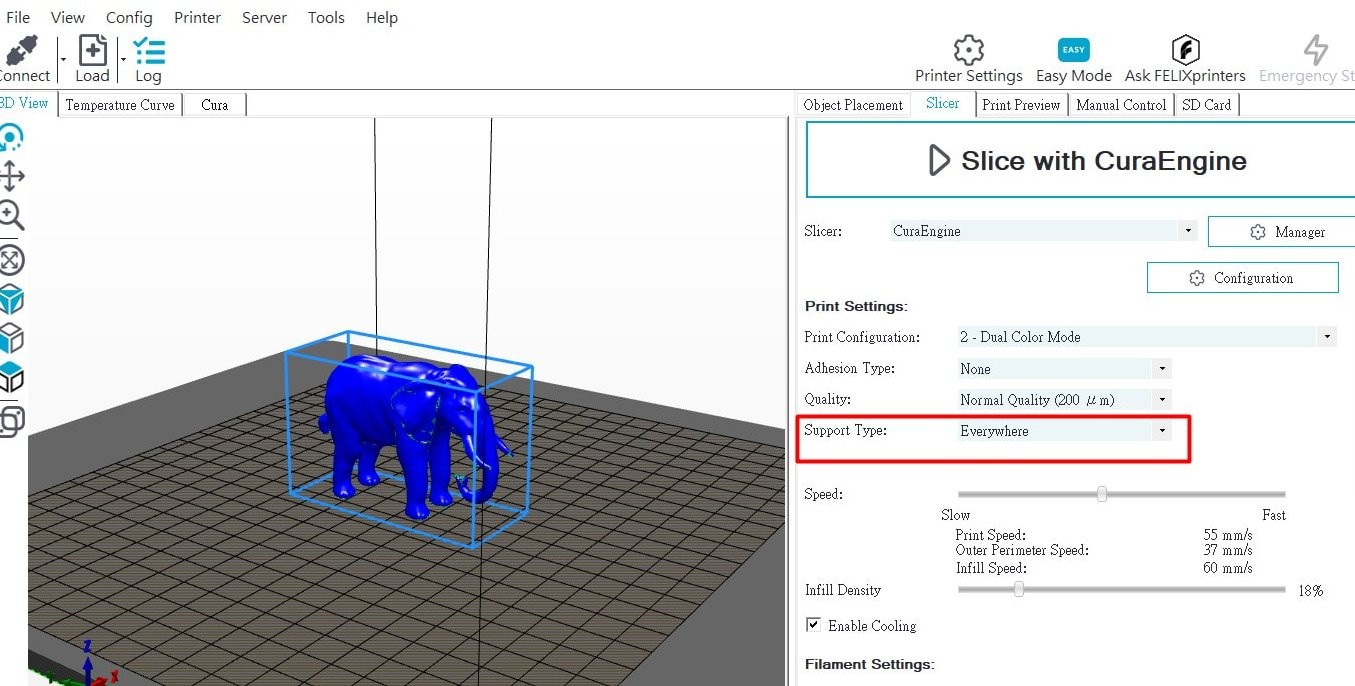Select the Slicer tab
This screenshot has width=1355, height=686.
coord(942,103)
